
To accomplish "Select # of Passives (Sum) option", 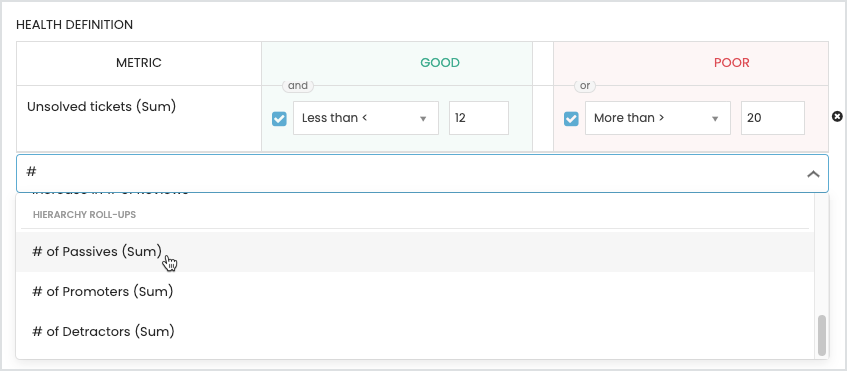I will click(x=415, y=252).
